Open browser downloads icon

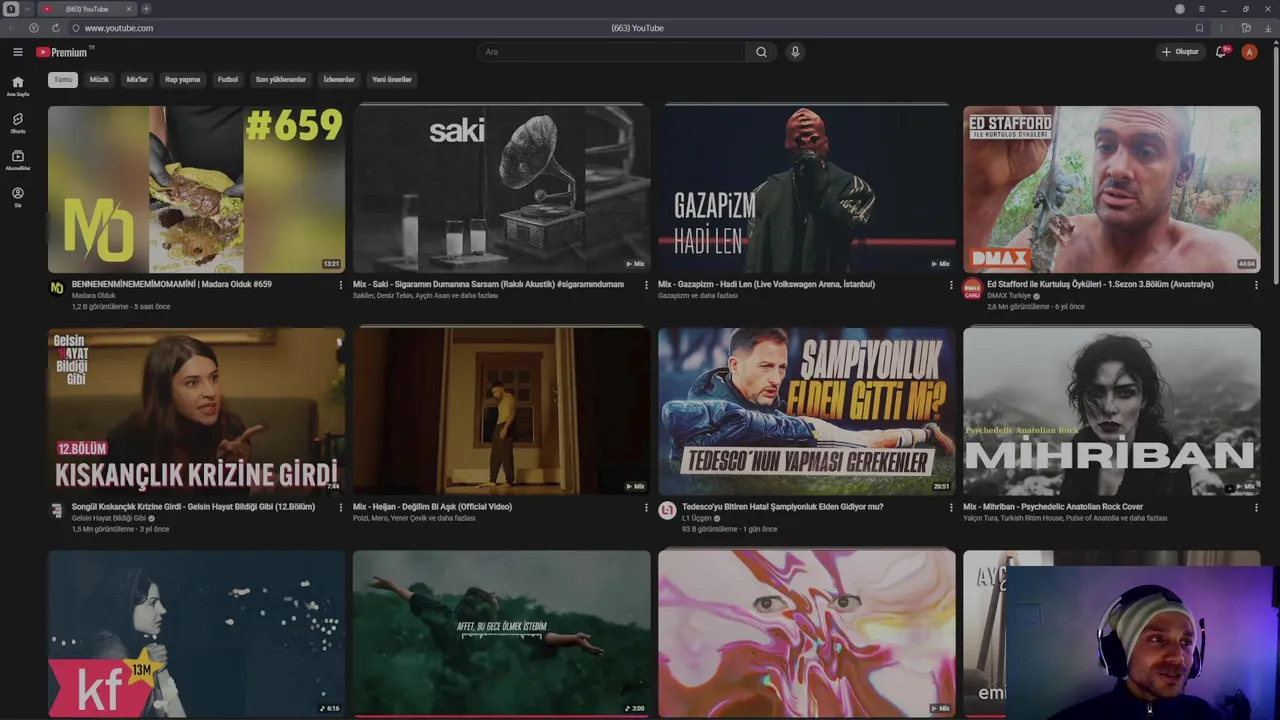1268,28
